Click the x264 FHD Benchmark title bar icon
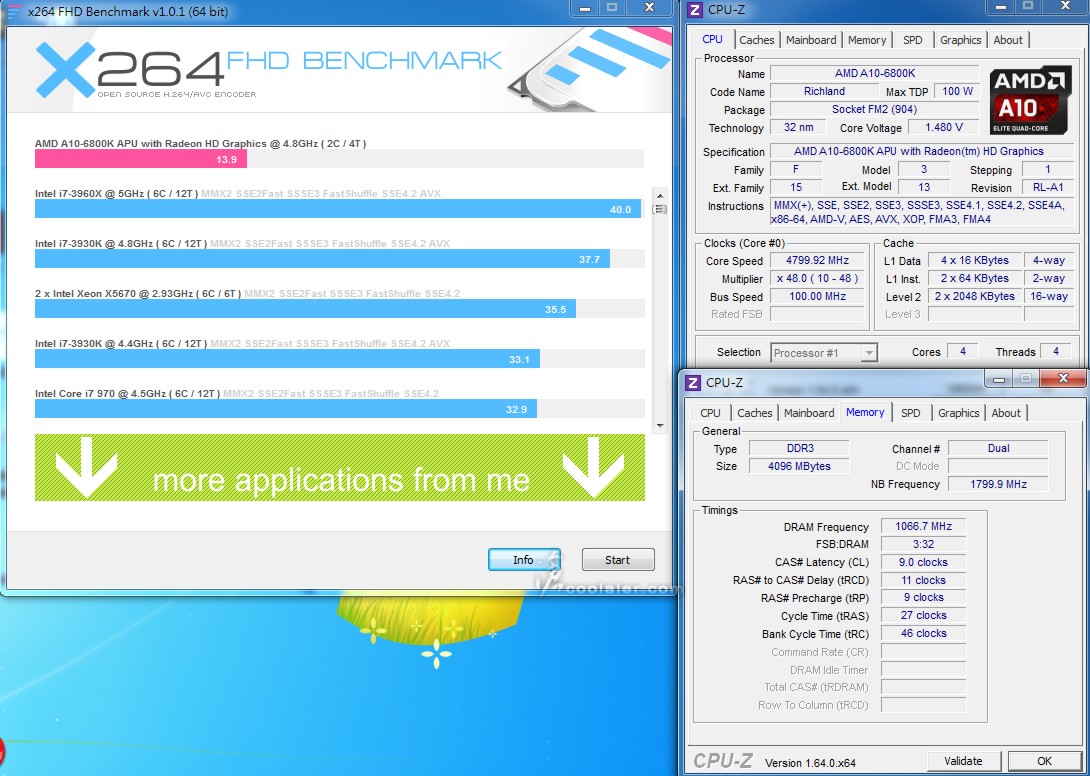Viewport: 1090px width, 776px height. [14, 11]
